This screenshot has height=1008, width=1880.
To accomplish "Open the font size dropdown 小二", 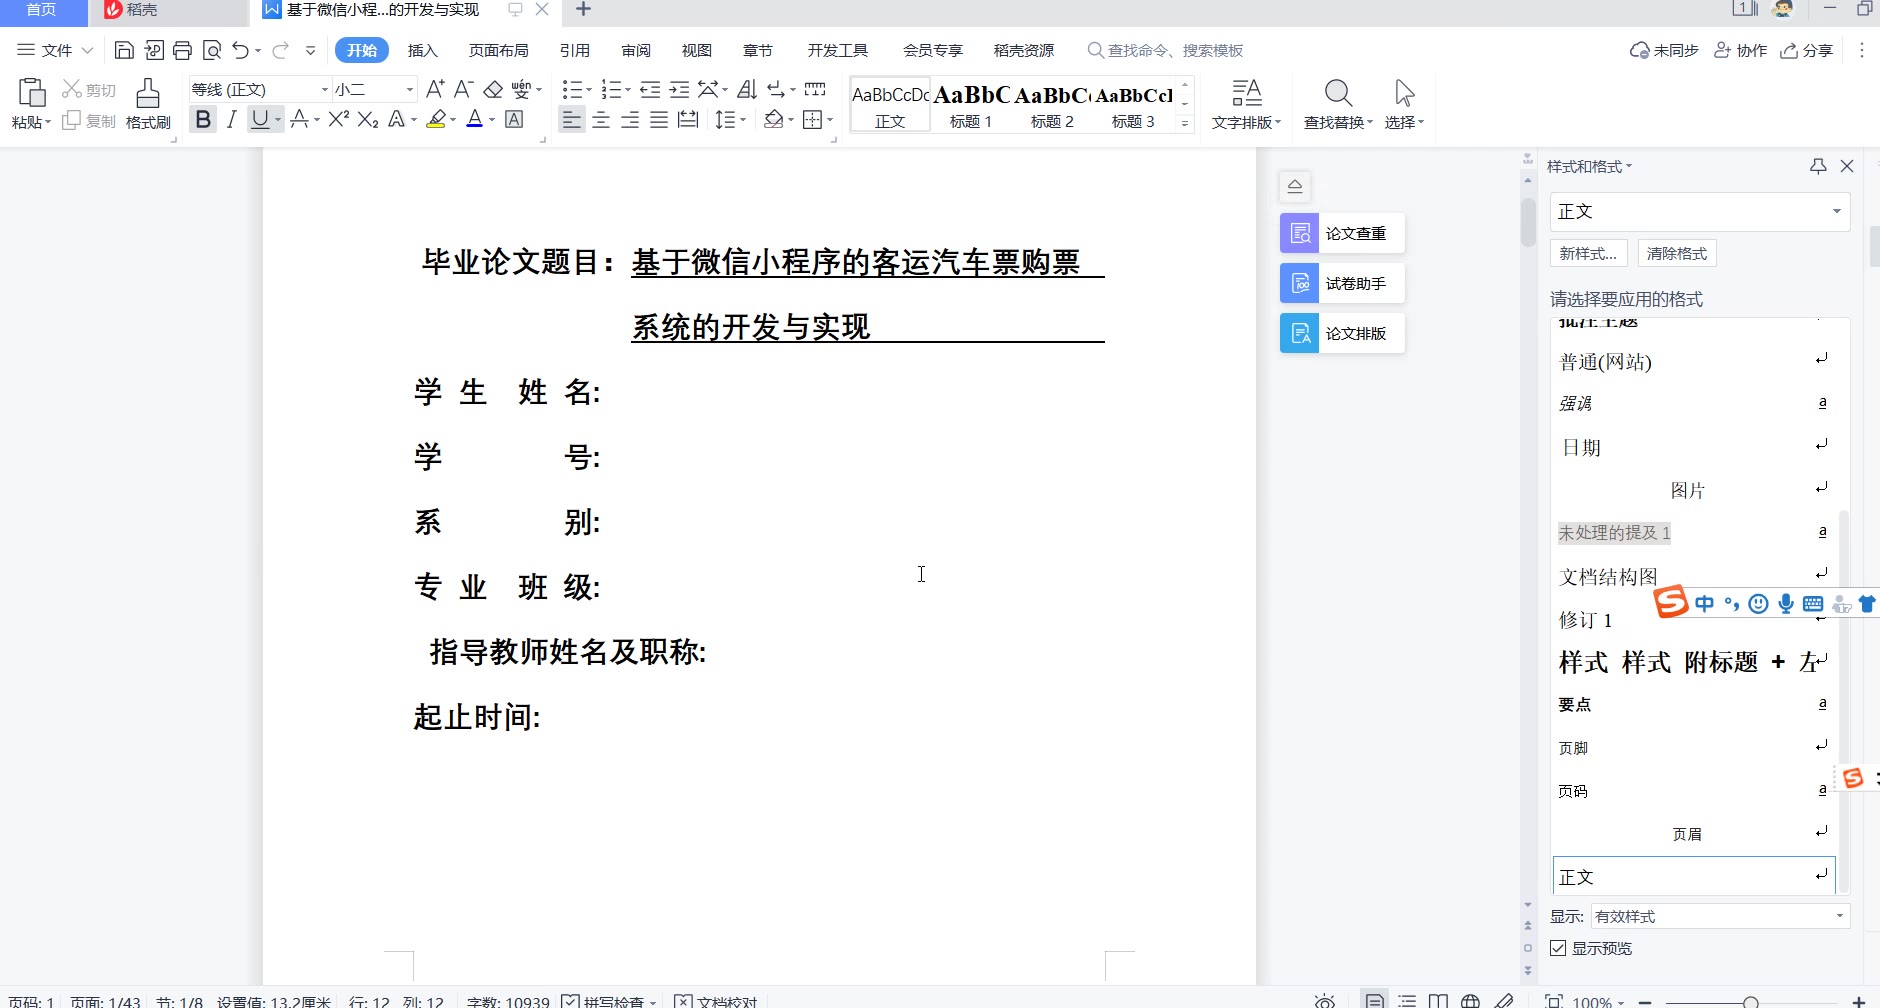I will pos(410,90).
